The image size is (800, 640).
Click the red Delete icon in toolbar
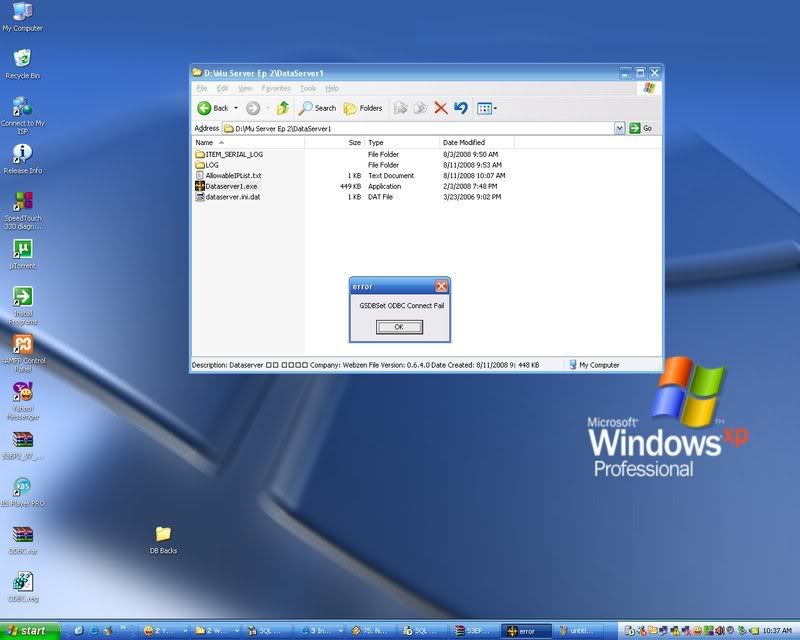click(x=440, y=108)
